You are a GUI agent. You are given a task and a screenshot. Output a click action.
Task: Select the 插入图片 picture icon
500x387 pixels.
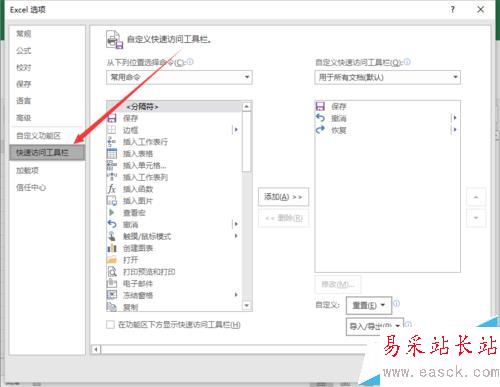[x=112, y=201]
